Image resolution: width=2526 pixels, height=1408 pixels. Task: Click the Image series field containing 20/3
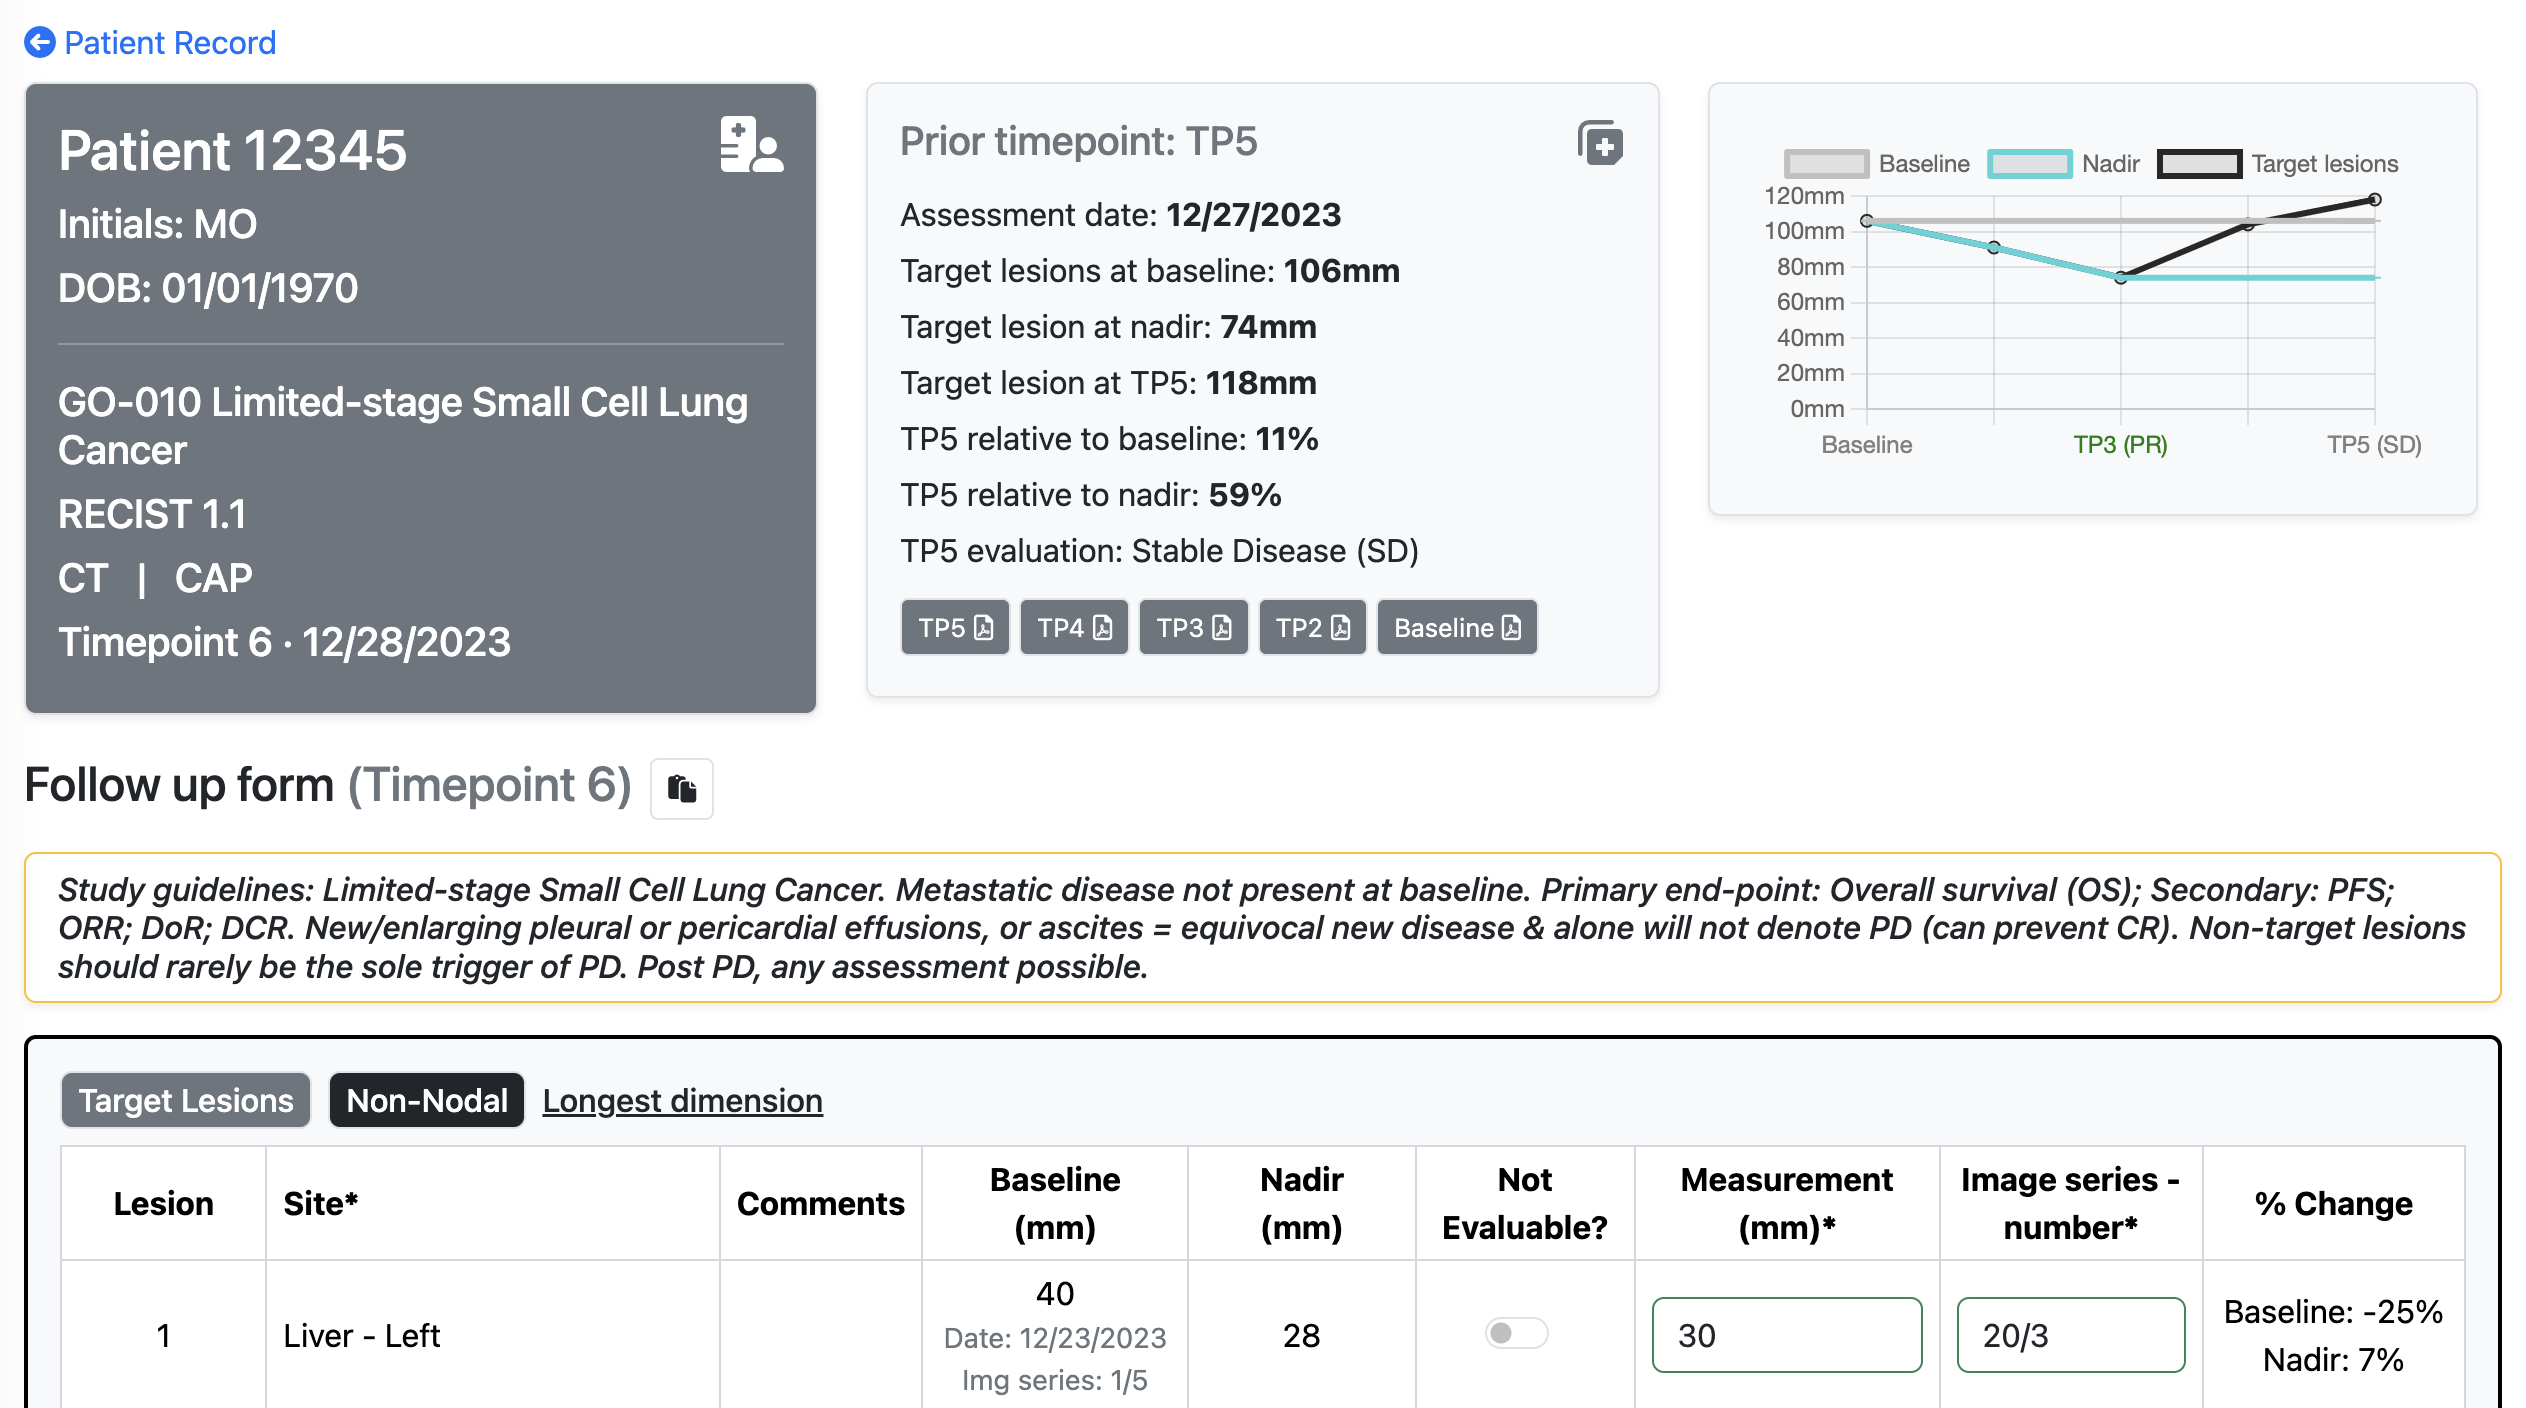(2071, 1335)
